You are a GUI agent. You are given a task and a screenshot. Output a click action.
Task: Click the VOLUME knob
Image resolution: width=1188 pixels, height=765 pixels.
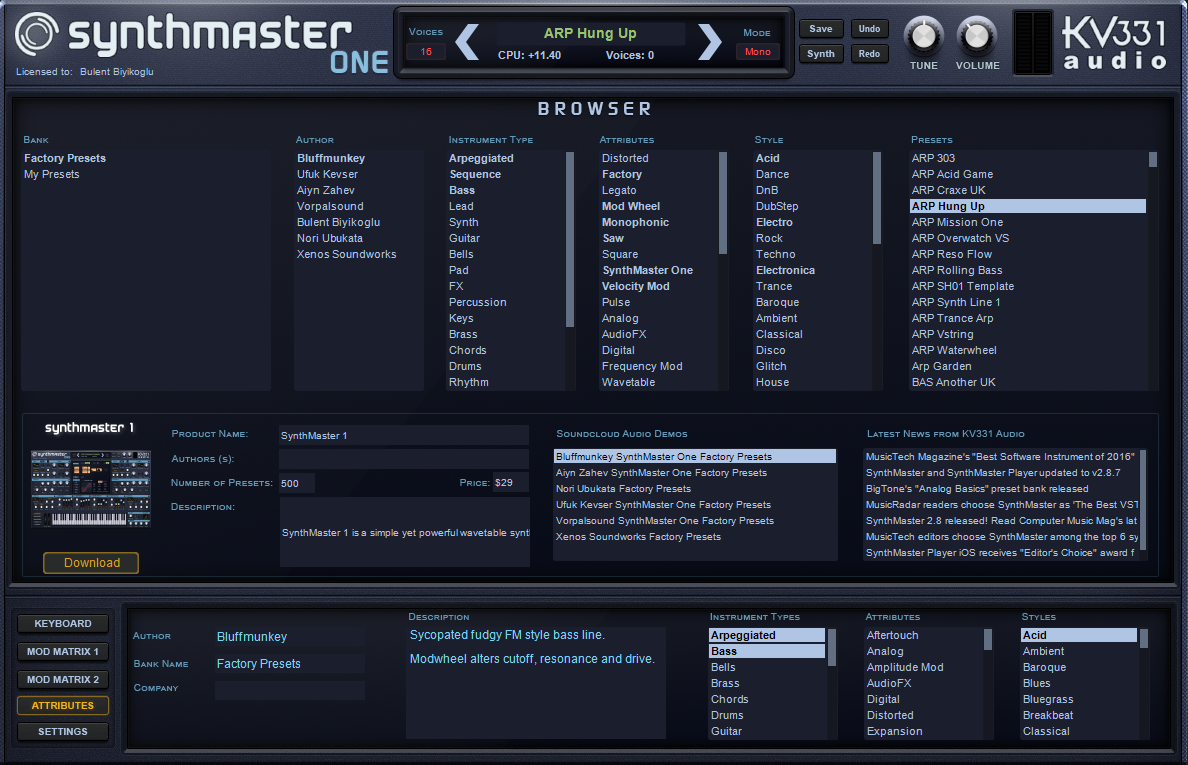(x=977, y=37)
